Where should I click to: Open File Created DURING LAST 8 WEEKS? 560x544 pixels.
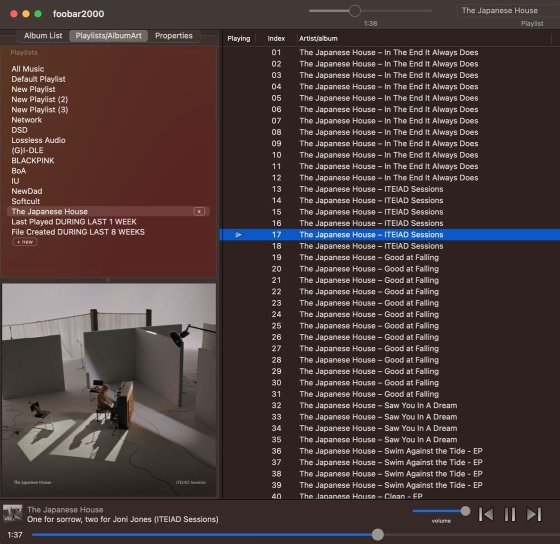tap(78, 232)
